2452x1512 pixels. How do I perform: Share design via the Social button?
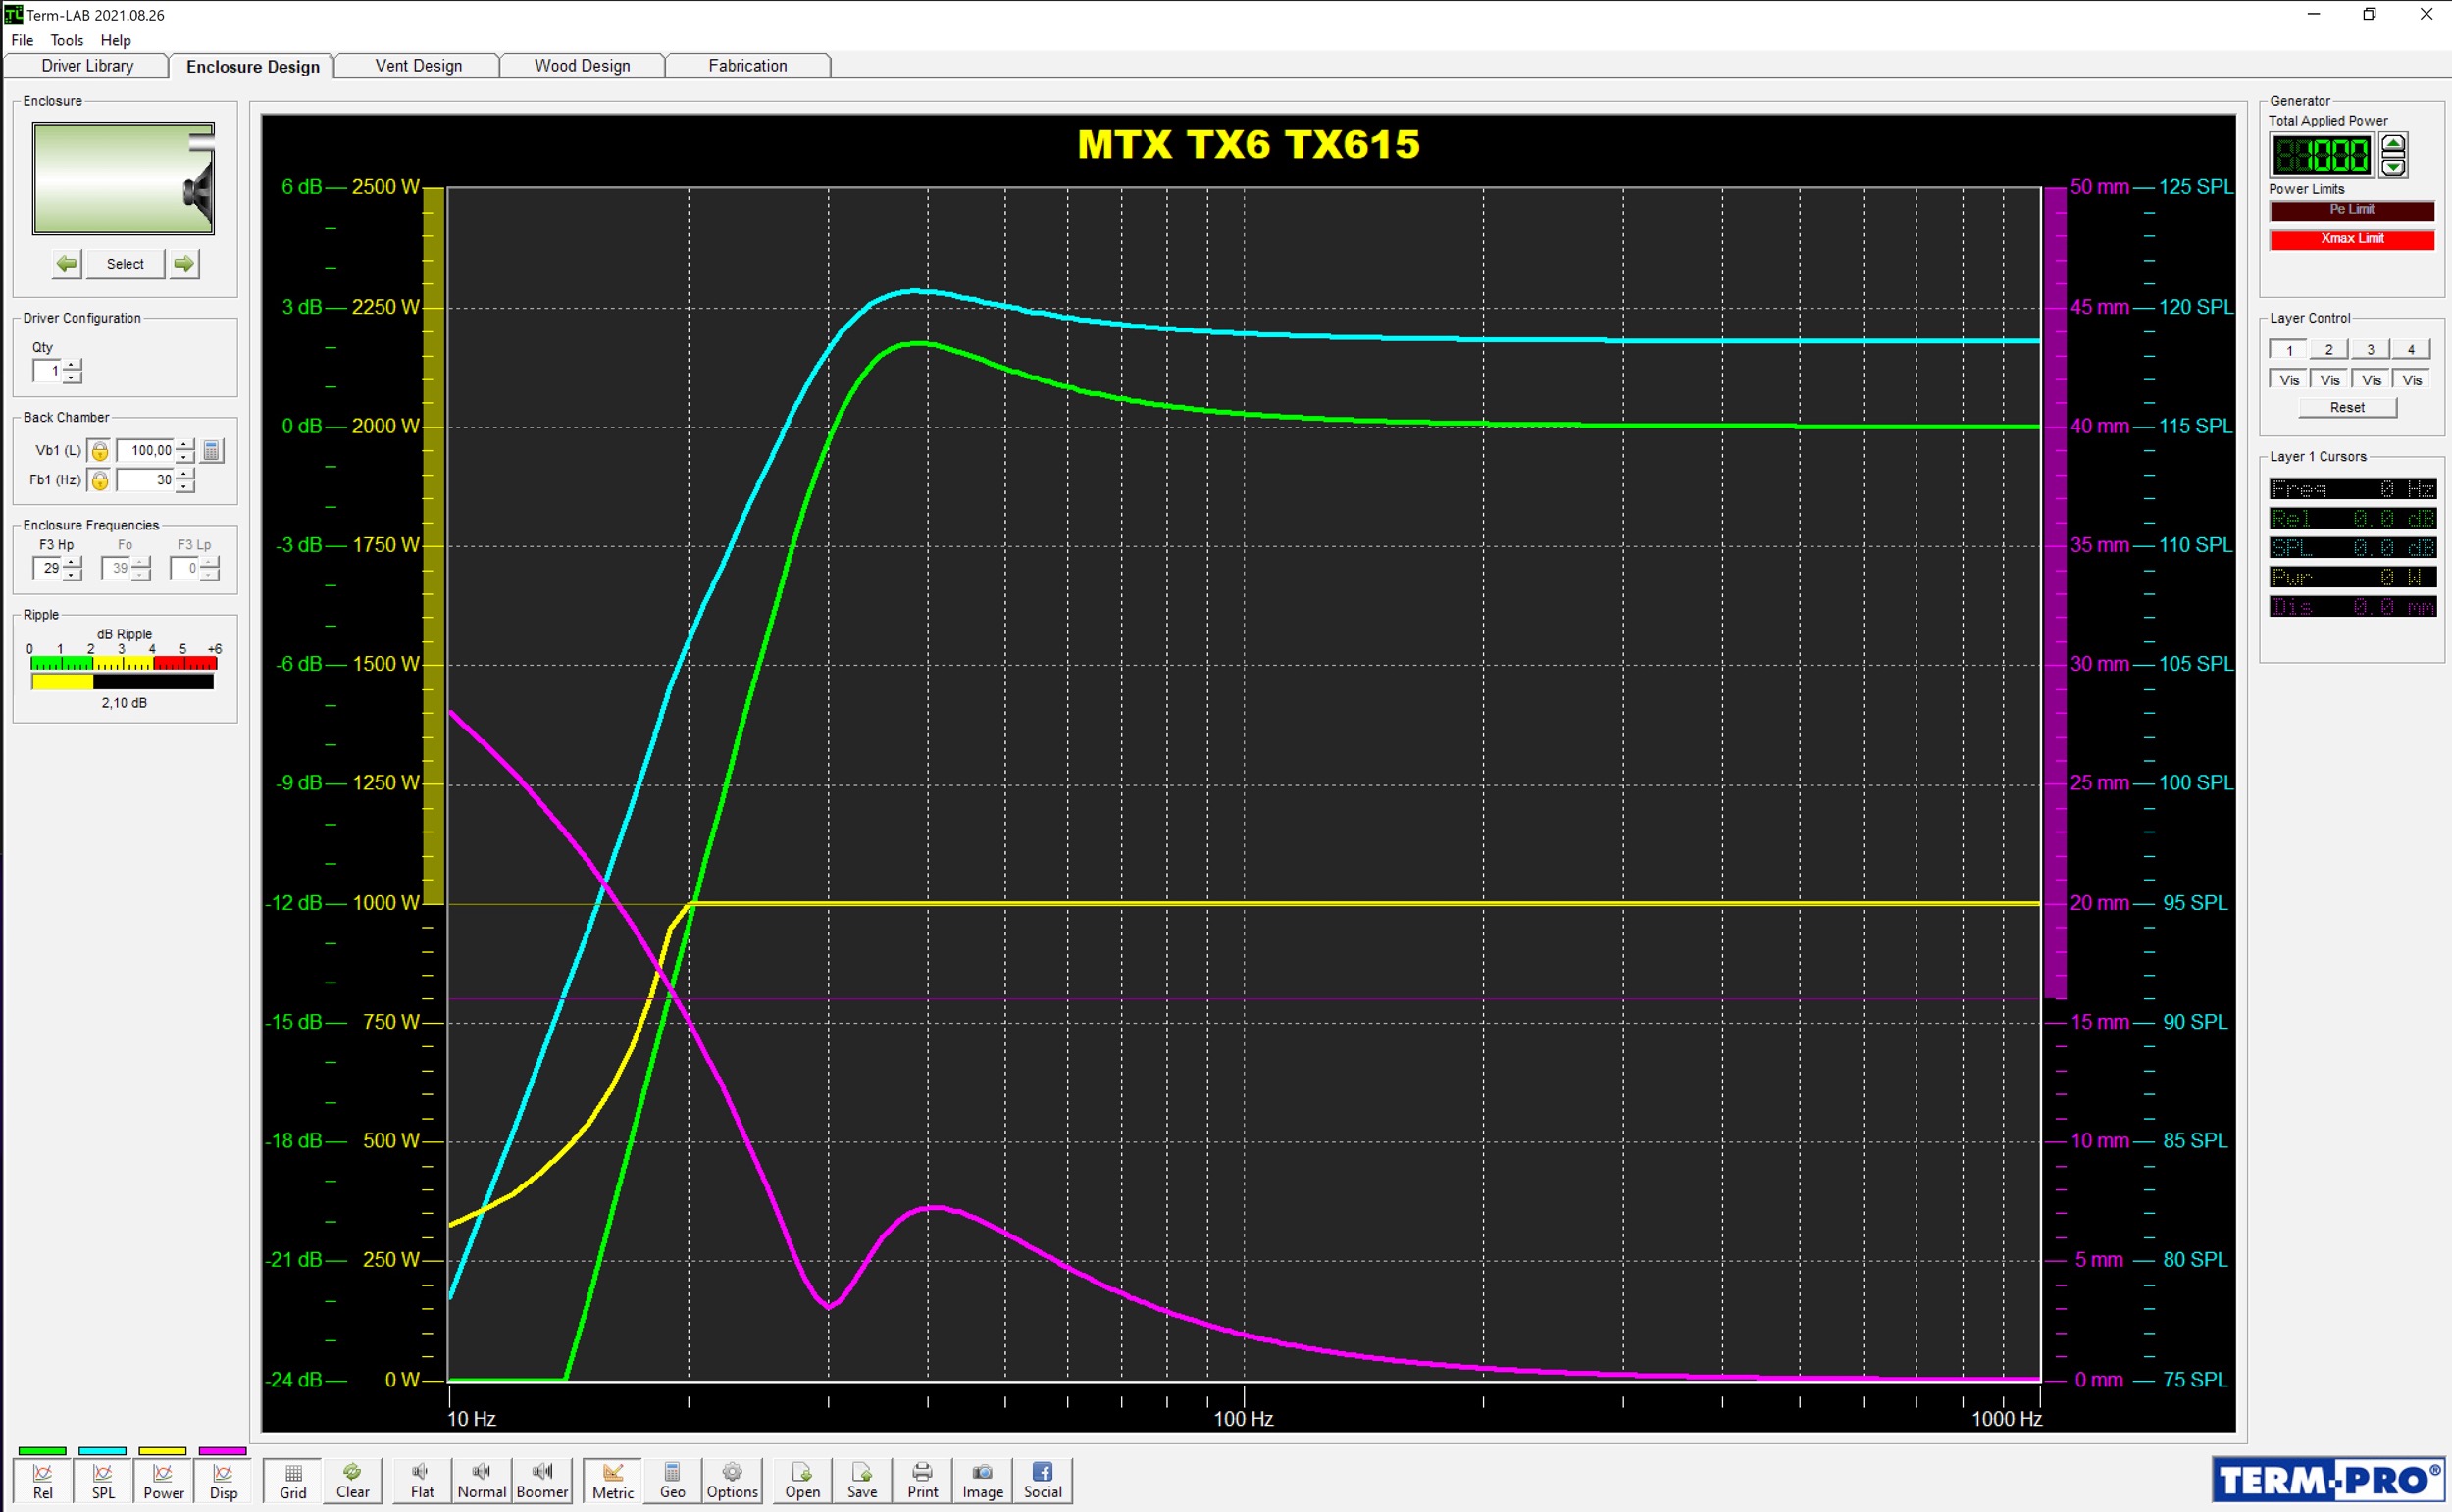[x=1042, y=1480]
